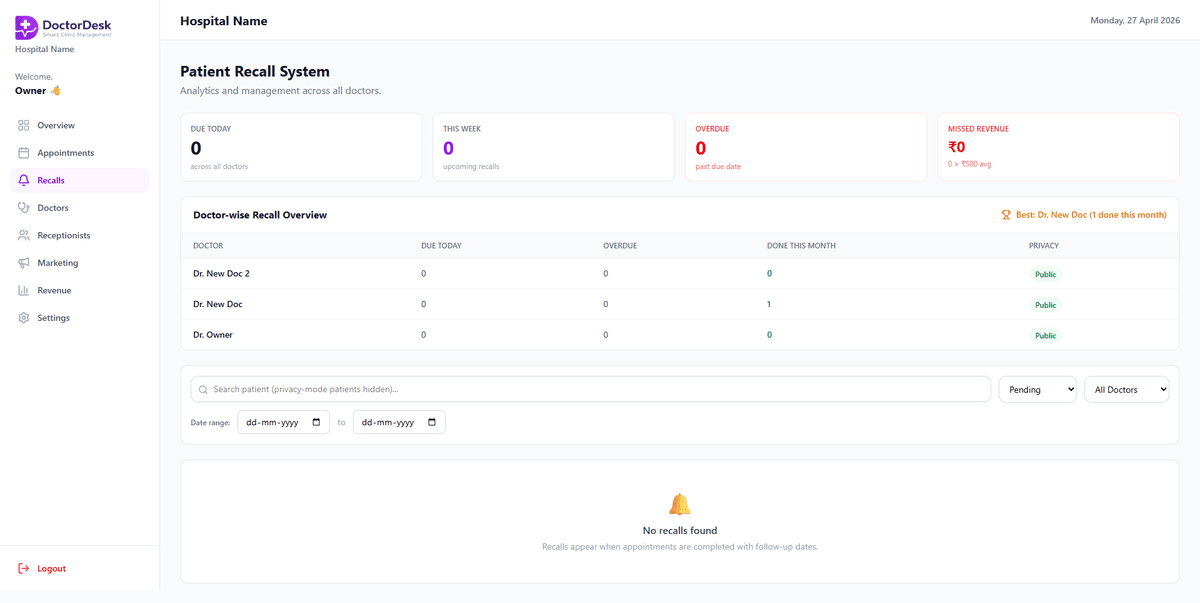1200x603 pixels.
Task: Click Public badge in Dr. Owner row
Action: coord(1045,336)
